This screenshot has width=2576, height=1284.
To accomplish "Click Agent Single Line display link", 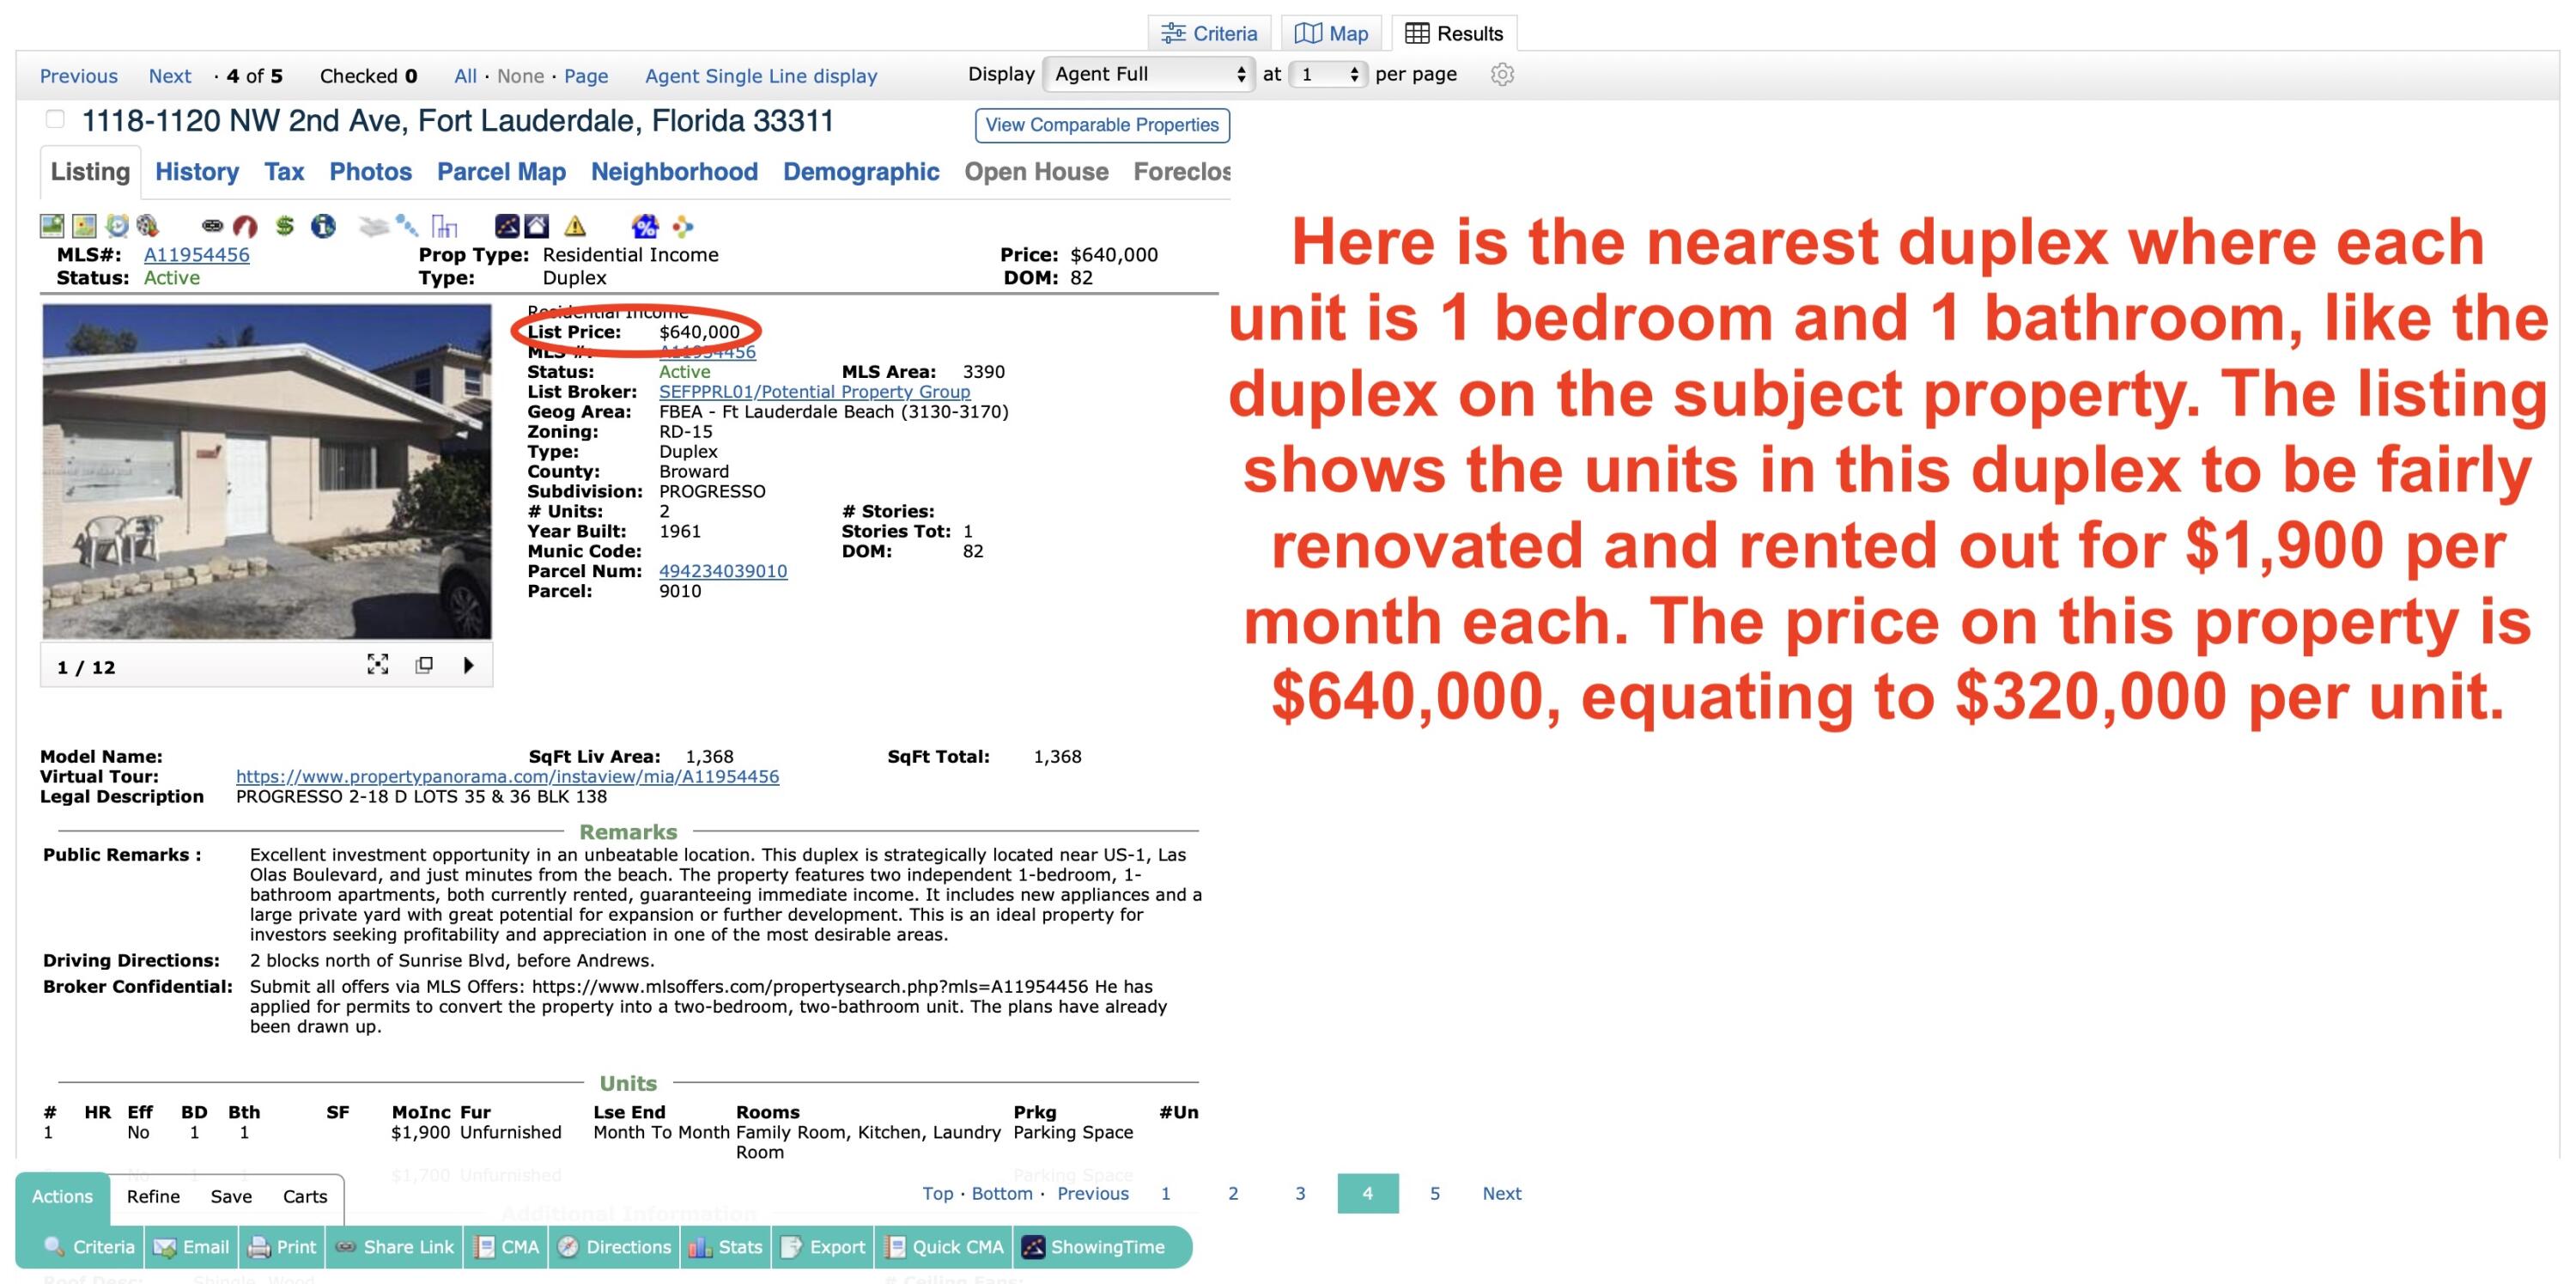I will click(x=761, y=76).
